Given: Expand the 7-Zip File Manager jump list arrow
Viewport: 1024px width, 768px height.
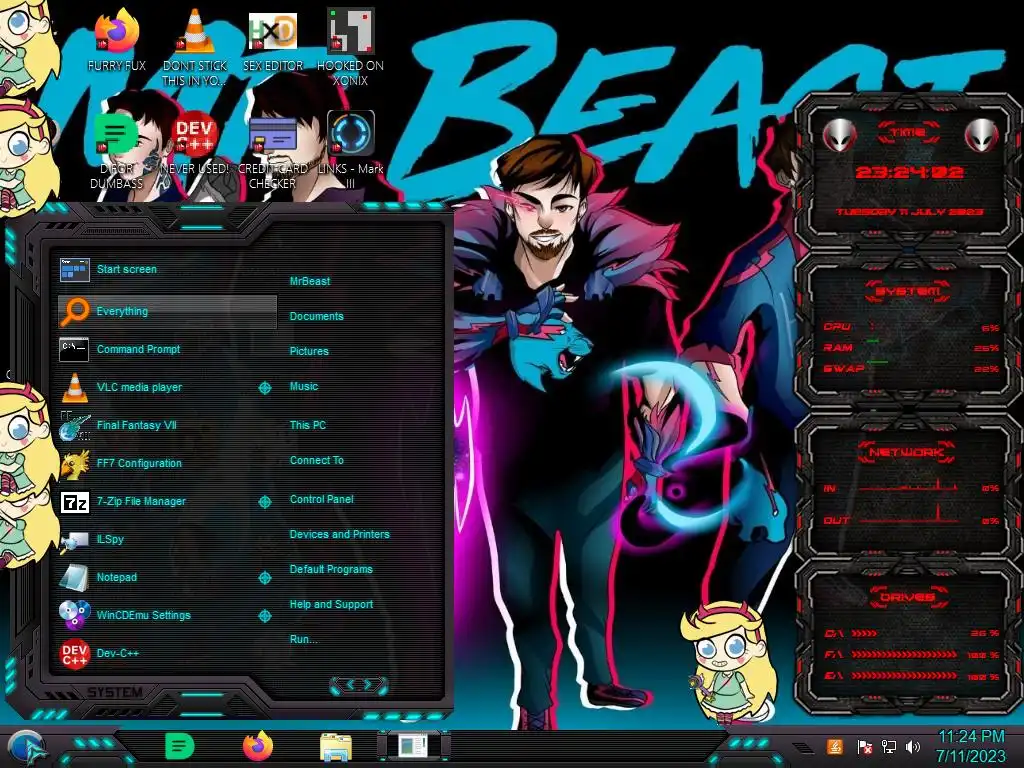Looking at the screenshot, I should [x=264, y=502].
